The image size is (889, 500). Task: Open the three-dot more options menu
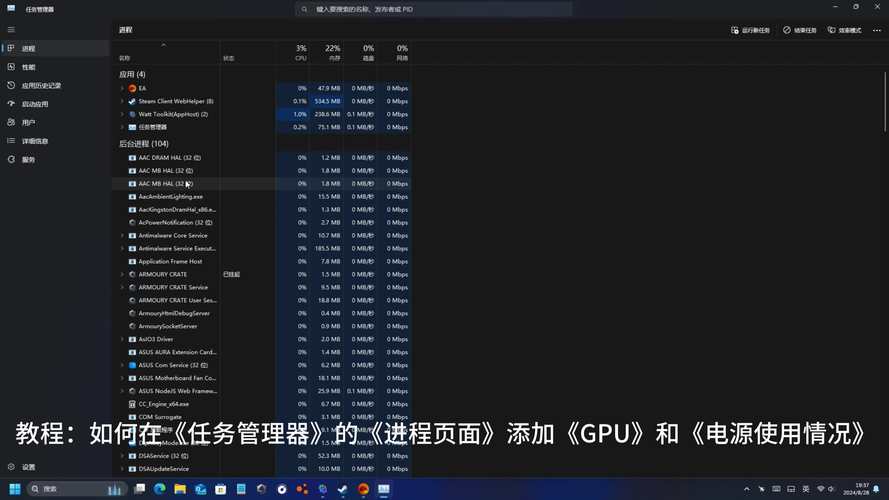pos(877,30)
